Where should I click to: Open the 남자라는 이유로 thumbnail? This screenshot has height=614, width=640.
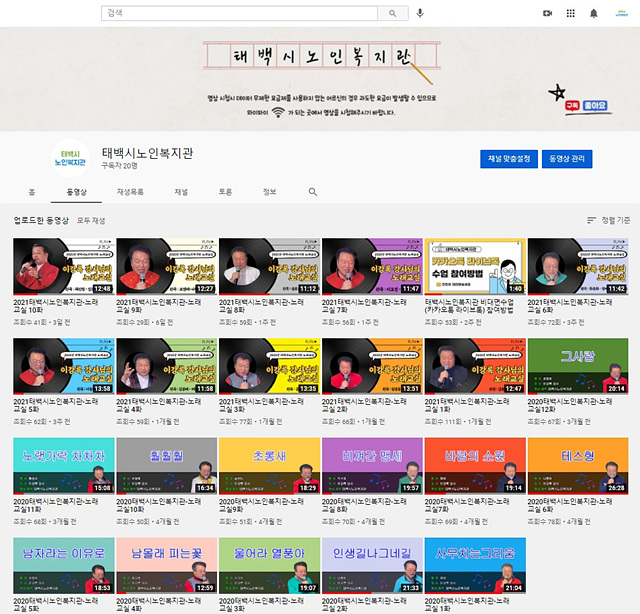[64, 565]
